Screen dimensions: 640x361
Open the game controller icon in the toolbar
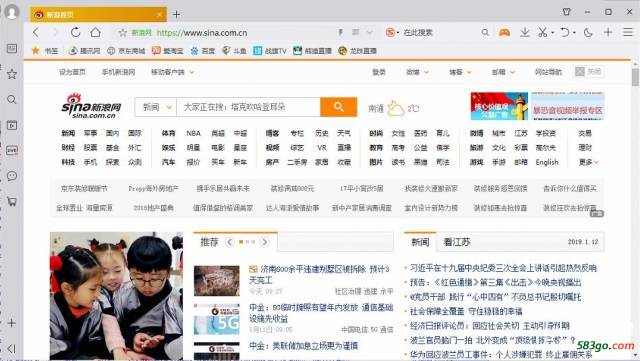tap(504, 32)
